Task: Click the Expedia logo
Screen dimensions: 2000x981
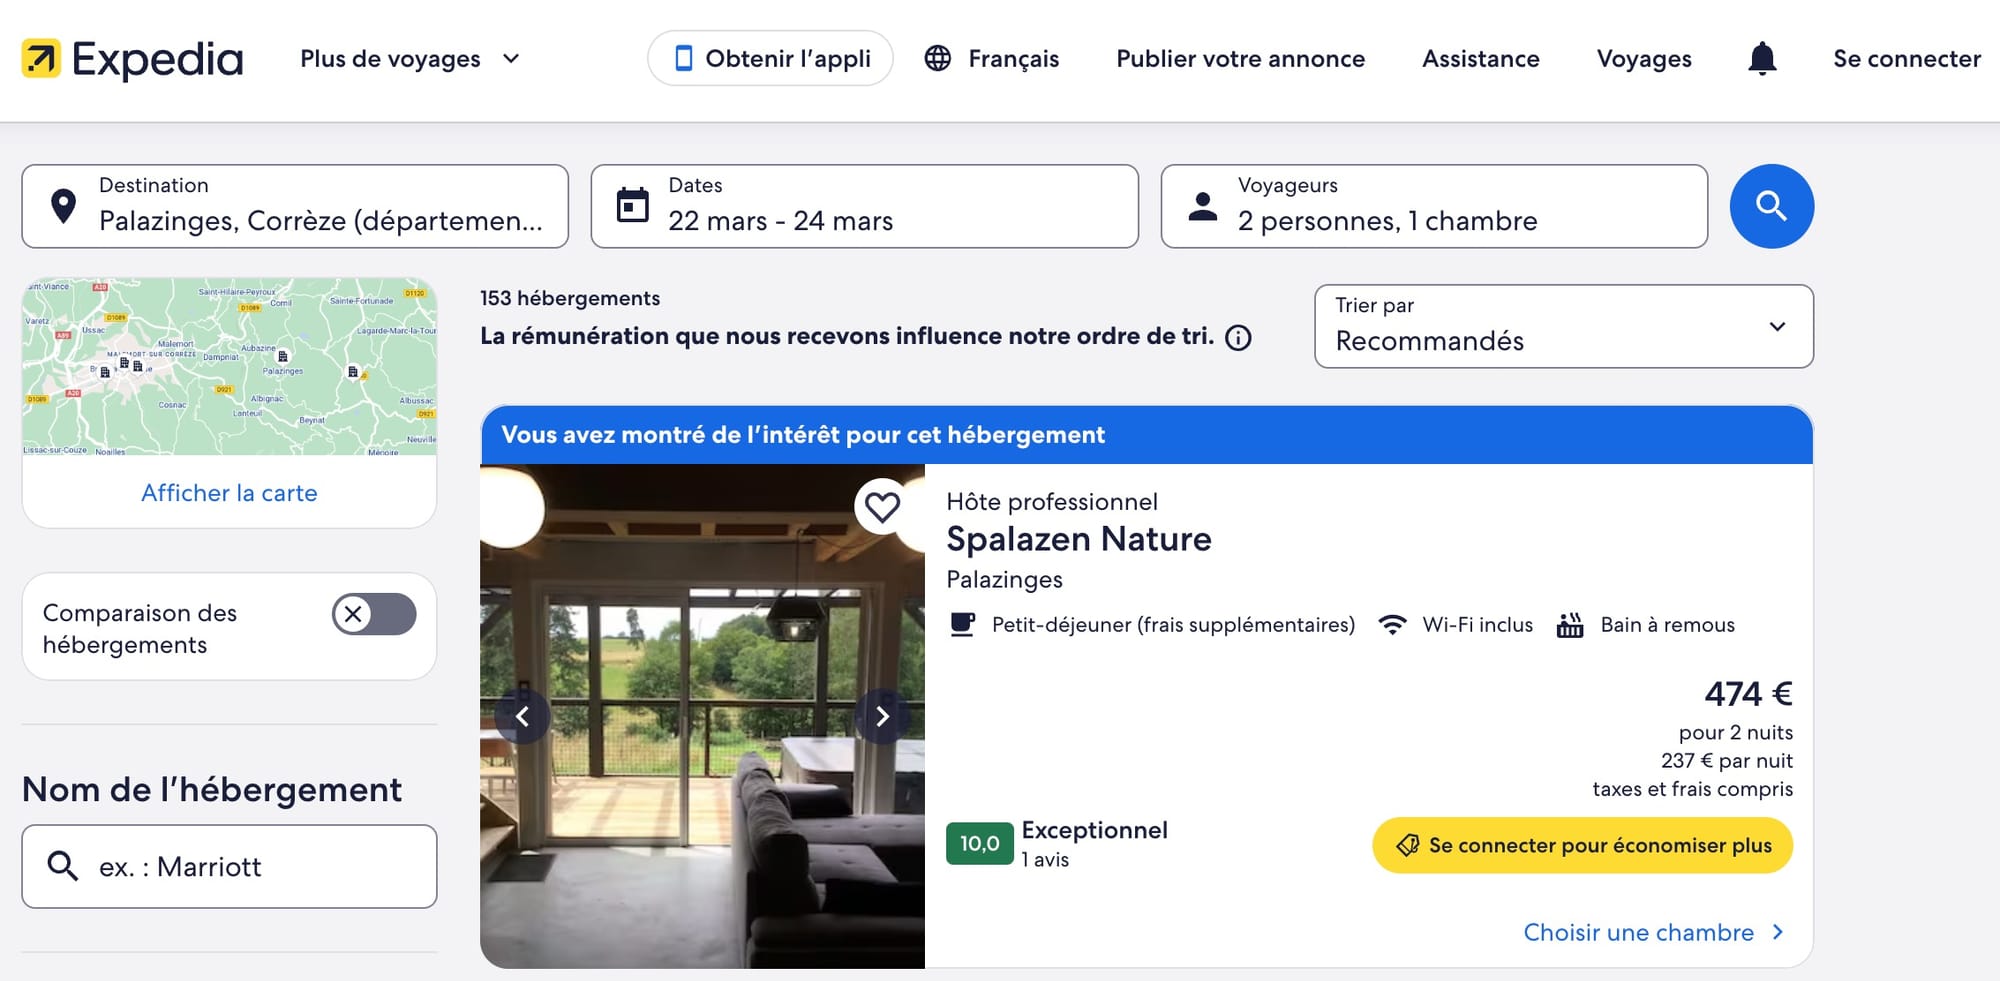Action: [x=132, y=59]
